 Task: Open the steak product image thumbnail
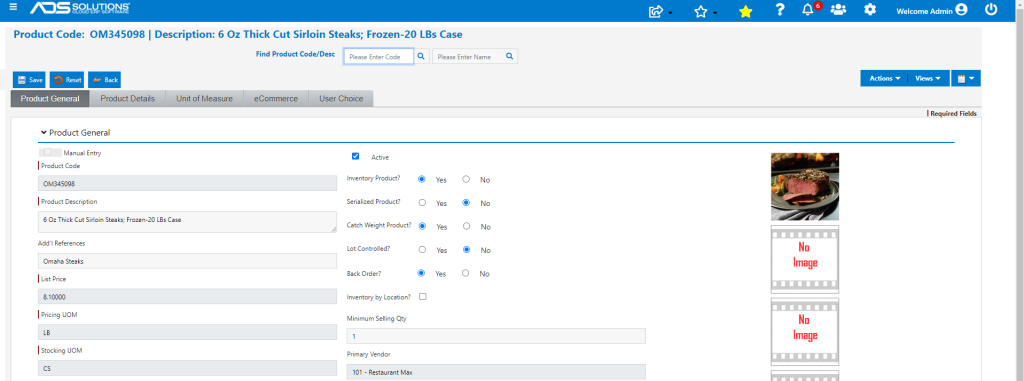coord(805,187)
